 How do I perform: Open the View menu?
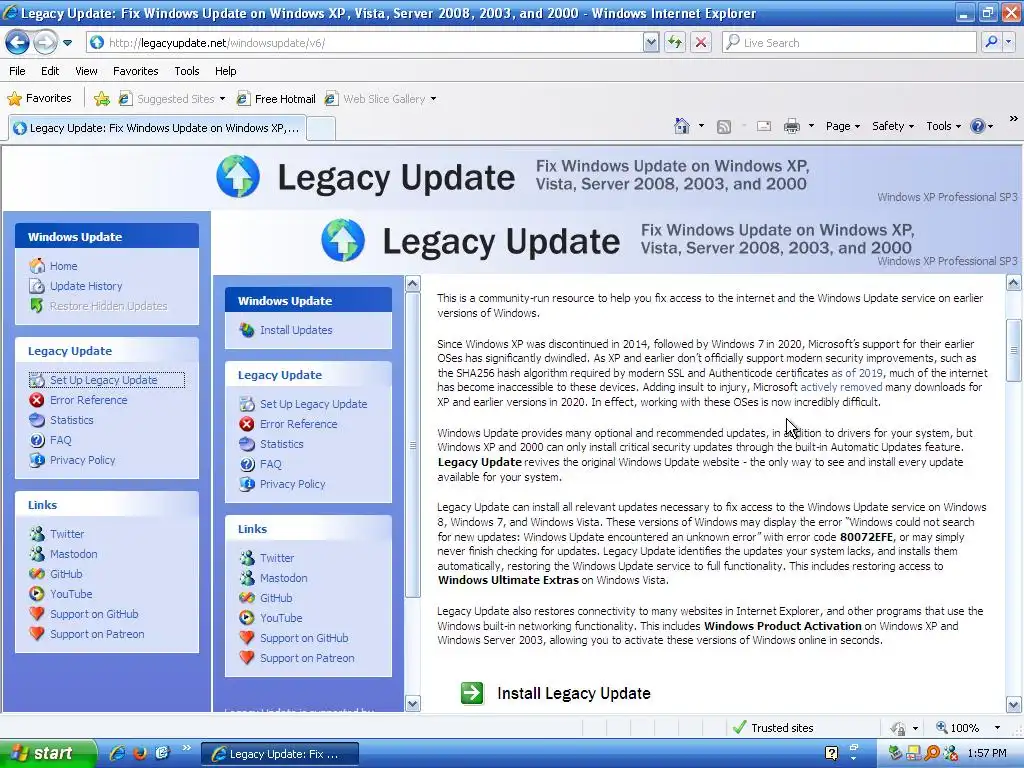tap(86, 71)
